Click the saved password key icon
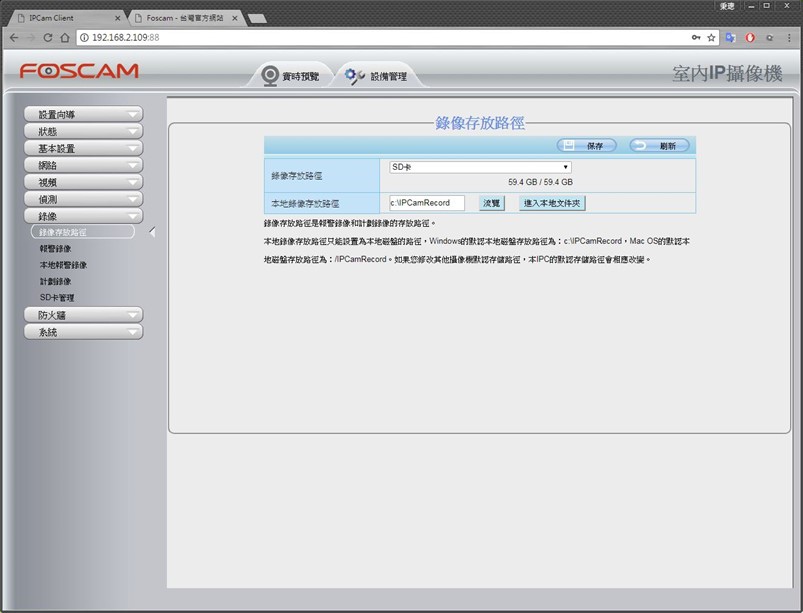 tap(696, 37)
